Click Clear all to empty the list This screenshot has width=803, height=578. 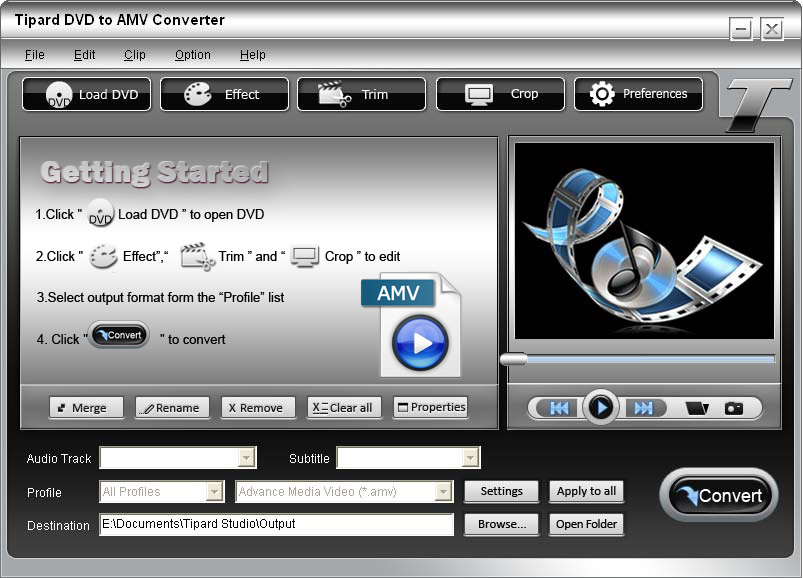(344, 407)
